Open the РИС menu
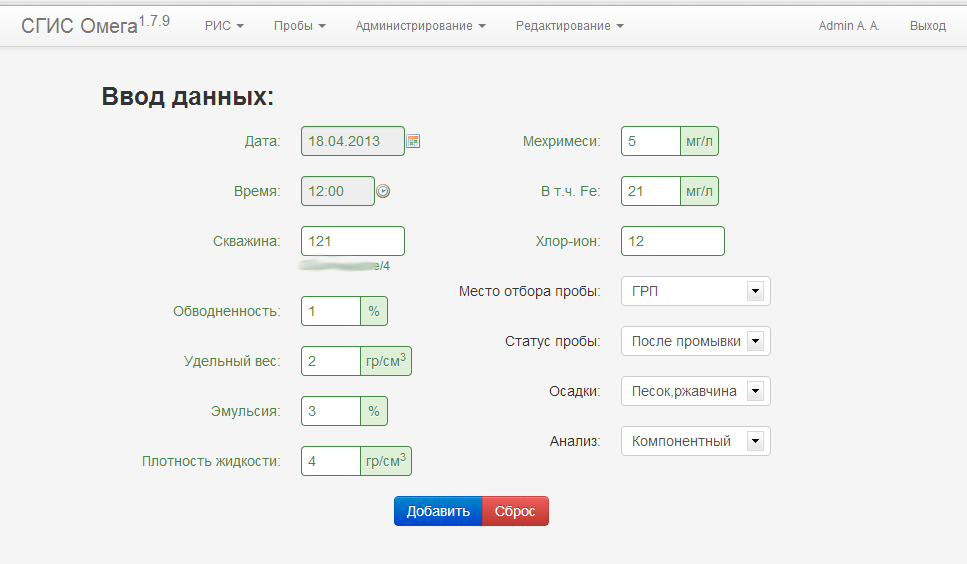 224,26
